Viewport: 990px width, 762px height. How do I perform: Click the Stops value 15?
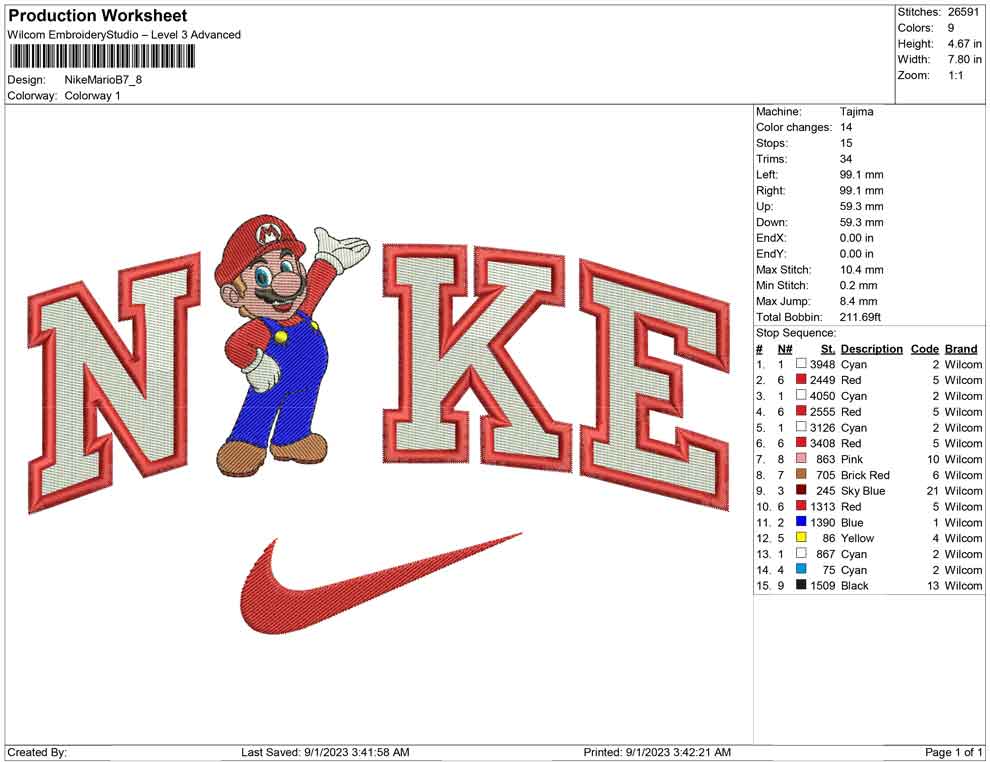[x=845, y=143]
